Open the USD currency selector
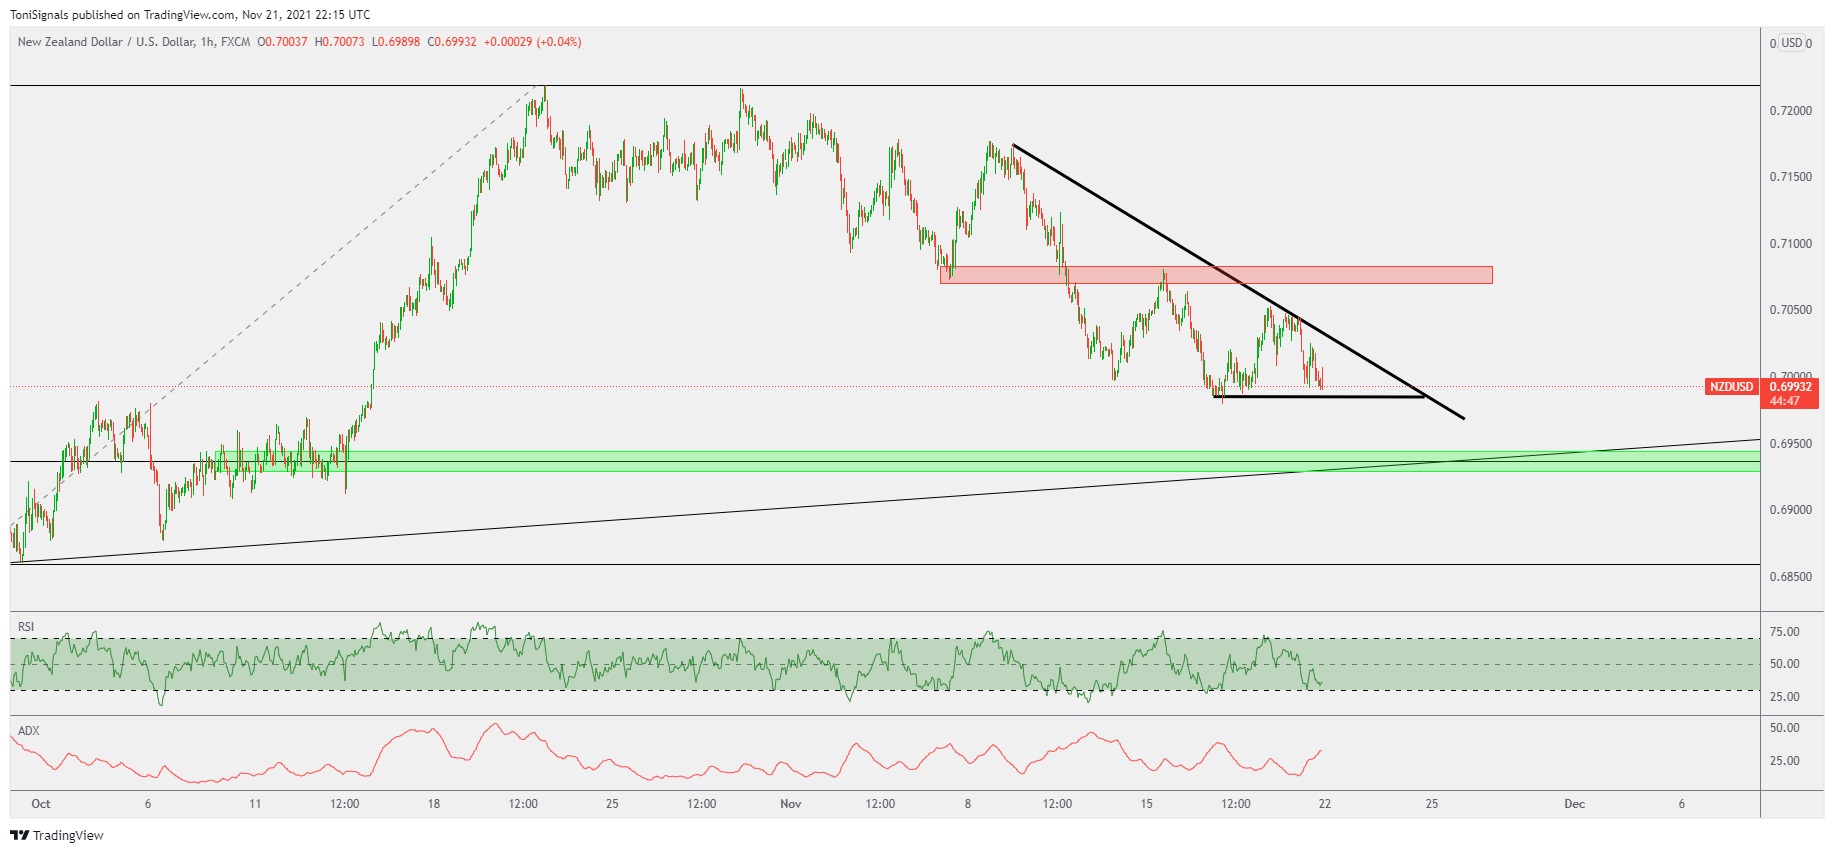Image resolution: width=1834 pixels, height=853 pixels. click(x=1792, y=43)
